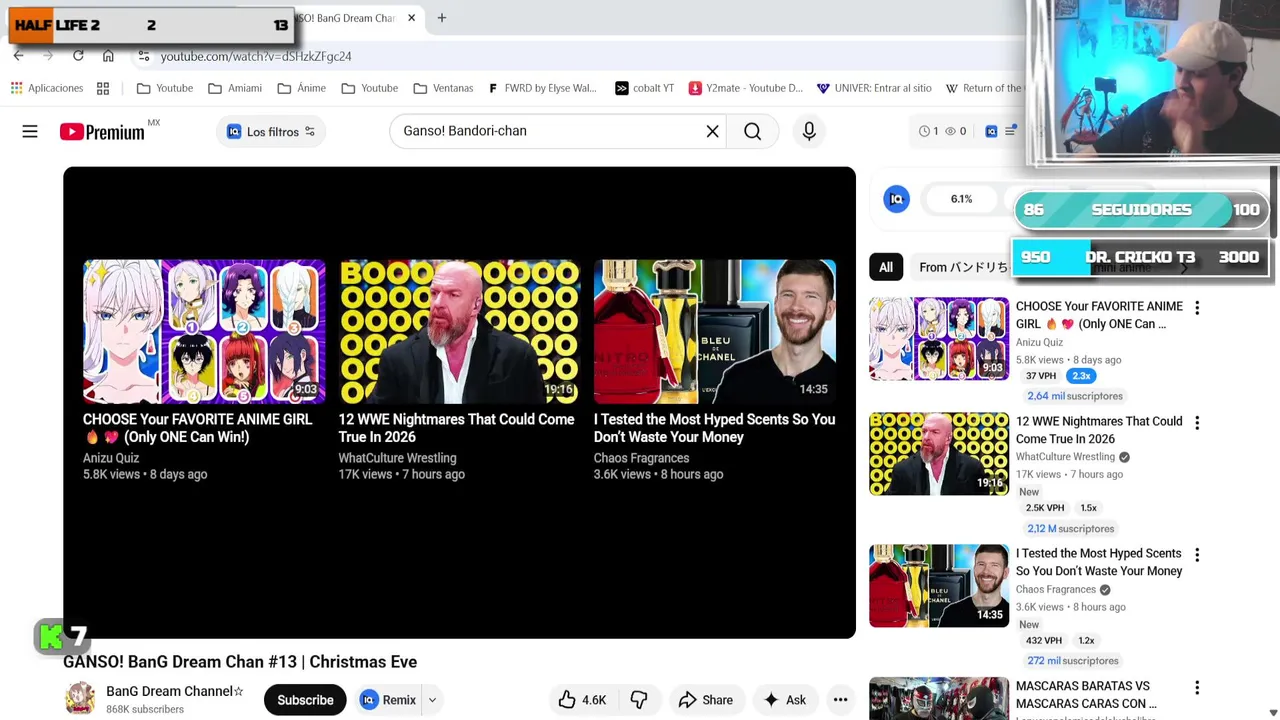This screenshot has width=1280, height=720.
Task: Open sidebar Hyped Scents thumbnail
Action: [939, 586]
